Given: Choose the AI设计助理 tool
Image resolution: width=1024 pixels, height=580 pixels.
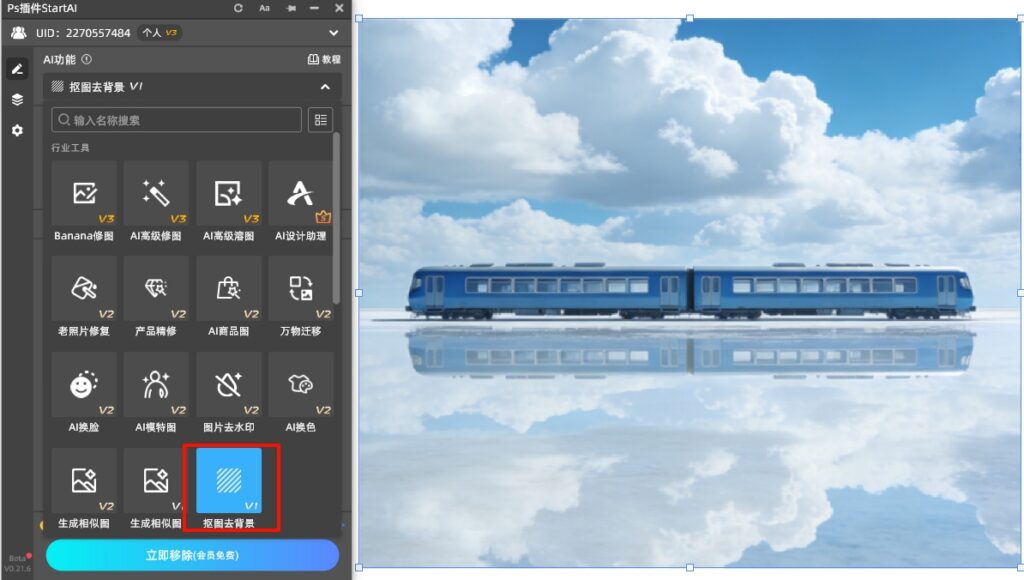Looking at the screenshot, I should pos(300,194).
